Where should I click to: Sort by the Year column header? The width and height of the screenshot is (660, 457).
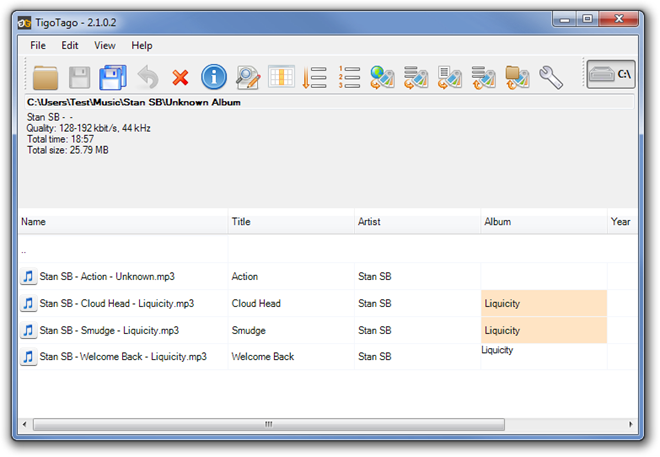pos(623,222)
